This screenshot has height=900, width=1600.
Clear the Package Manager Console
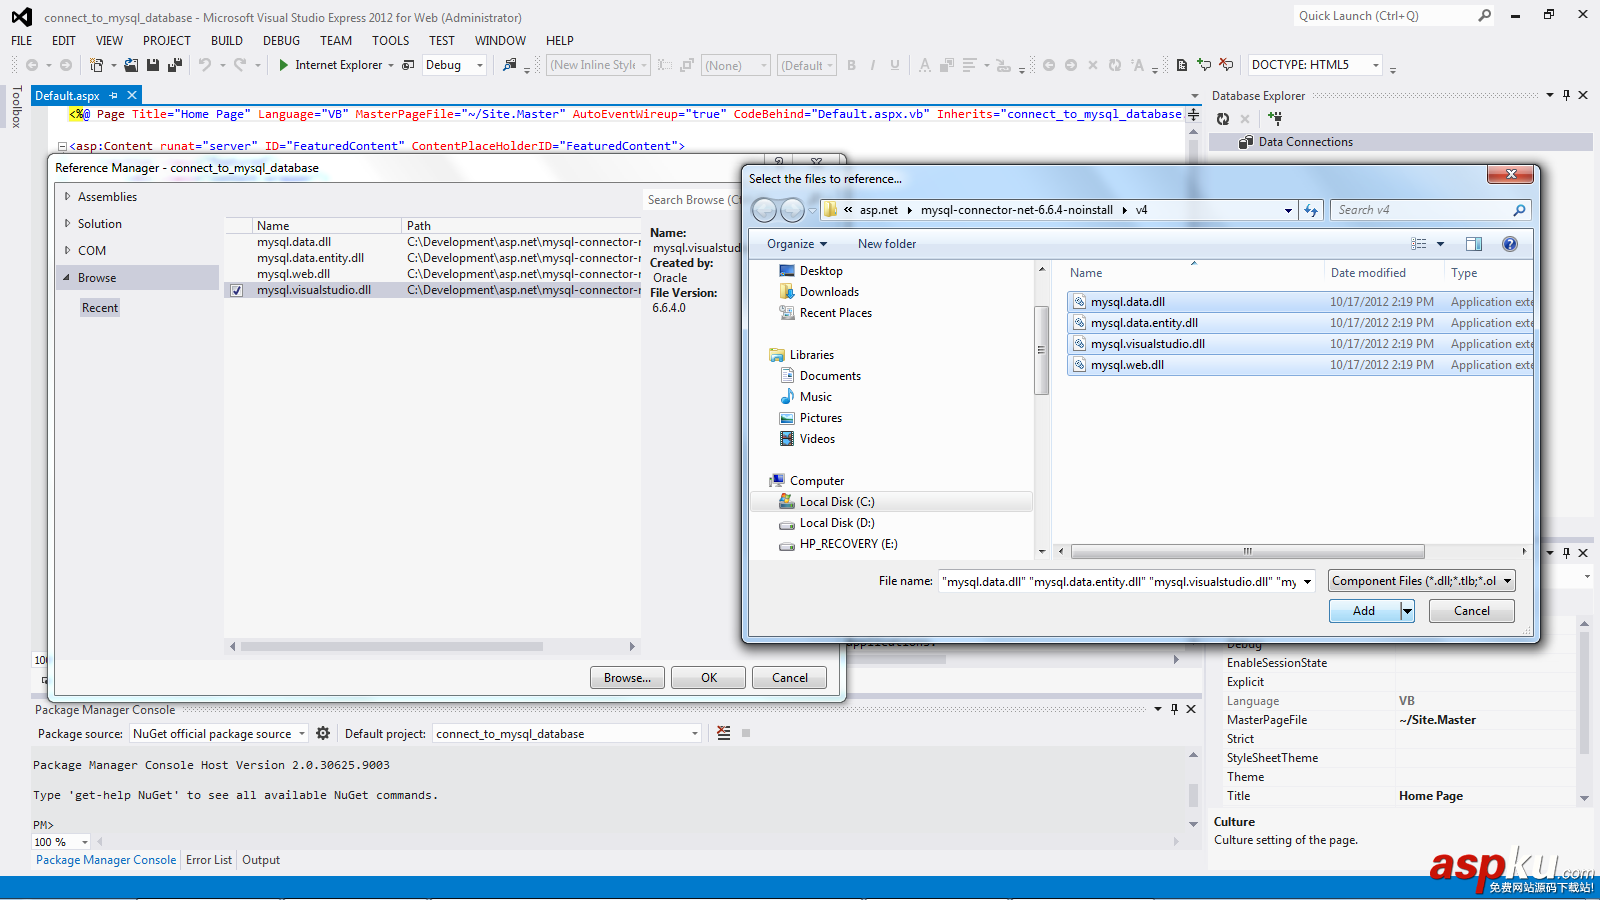[x=724, y=733]
